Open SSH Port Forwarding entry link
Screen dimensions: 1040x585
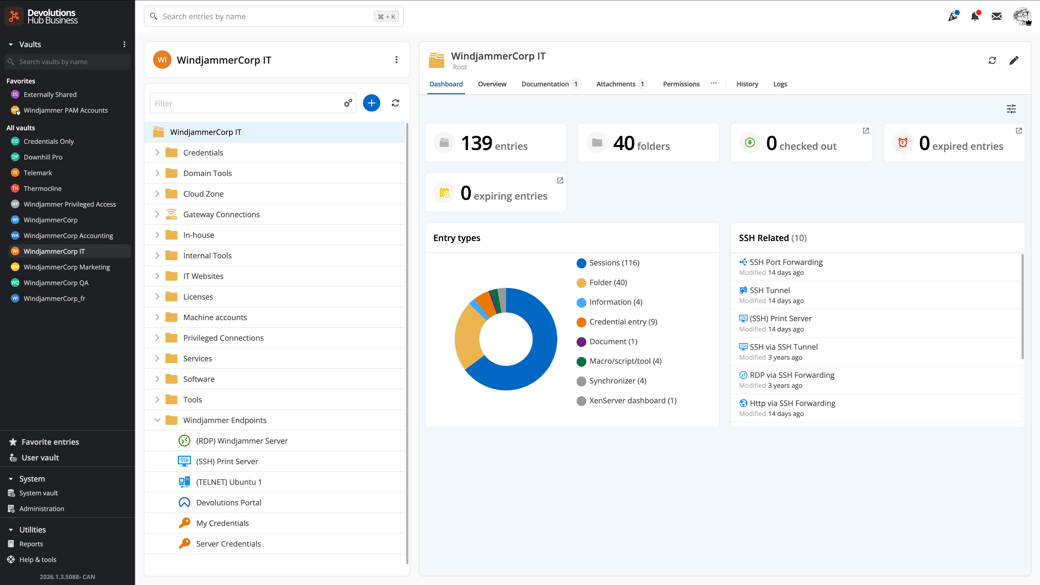pyautogui.click(x=786, y=262)
